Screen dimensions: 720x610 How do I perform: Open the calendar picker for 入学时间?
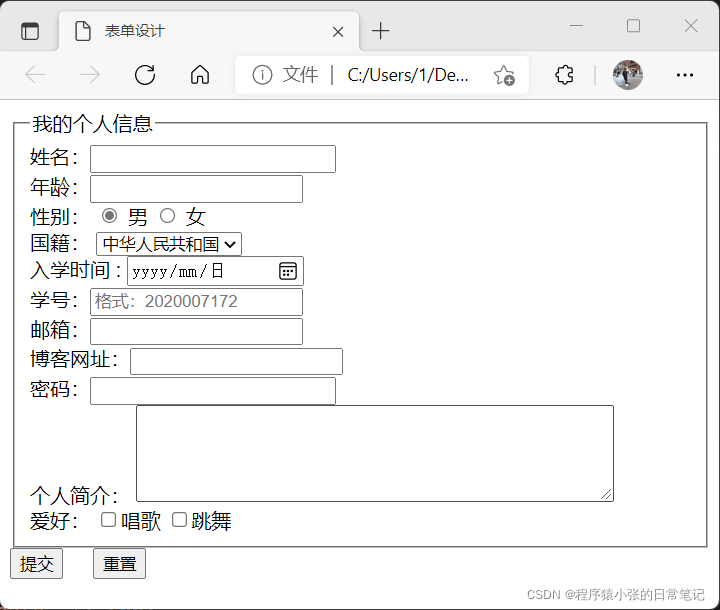288,271
